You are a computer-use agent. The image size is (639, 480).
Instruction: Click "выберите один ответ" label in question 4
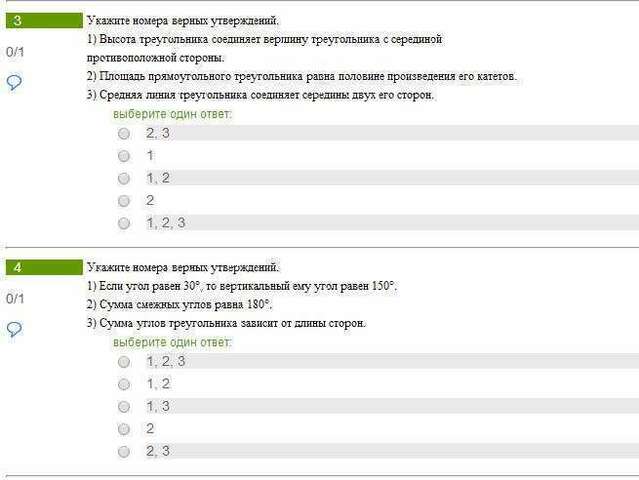point(172,342)
